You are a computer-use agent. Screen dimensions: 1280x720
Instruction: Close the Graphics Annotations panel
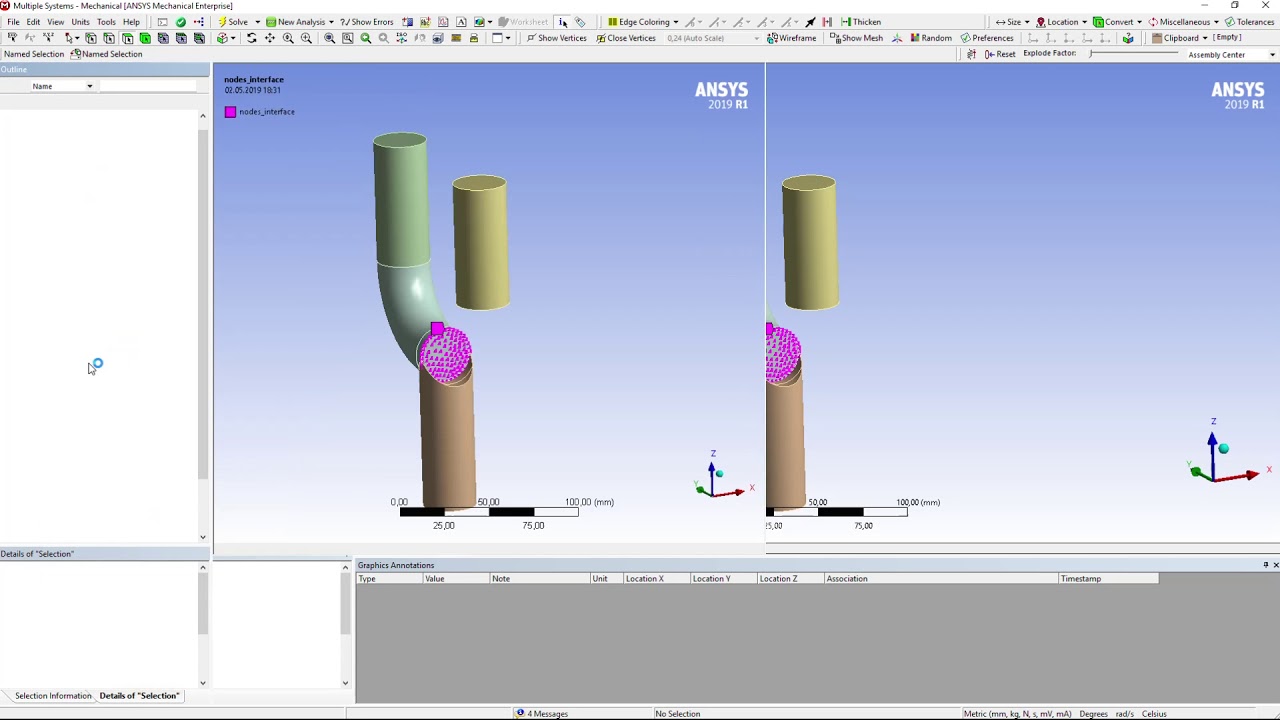[1275, 565]
